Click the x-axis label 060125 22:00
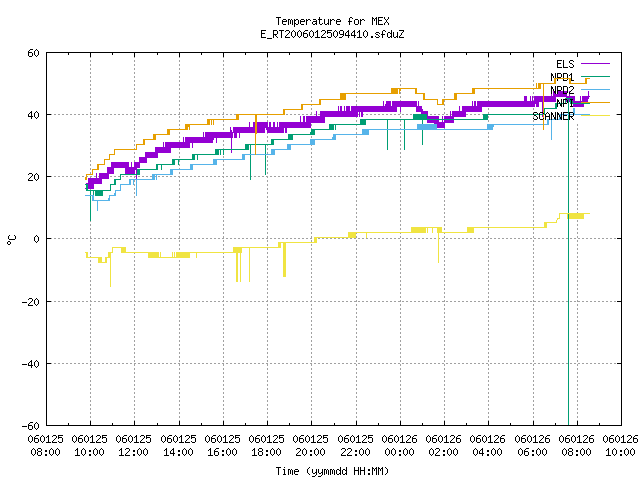The height and width of the screenshot is (480, 640). (356, 446)
